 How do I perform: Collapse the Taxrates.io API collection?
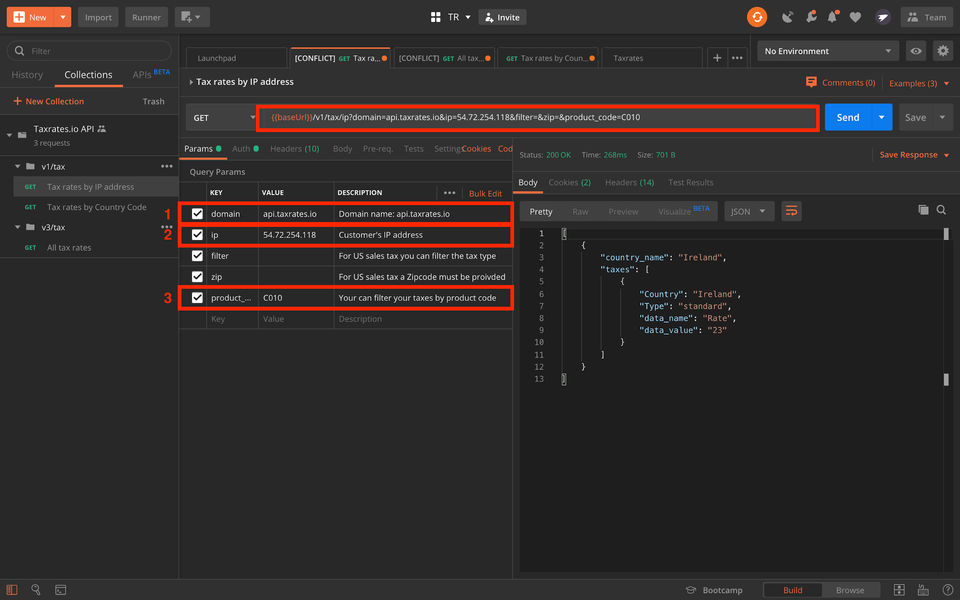9,135
